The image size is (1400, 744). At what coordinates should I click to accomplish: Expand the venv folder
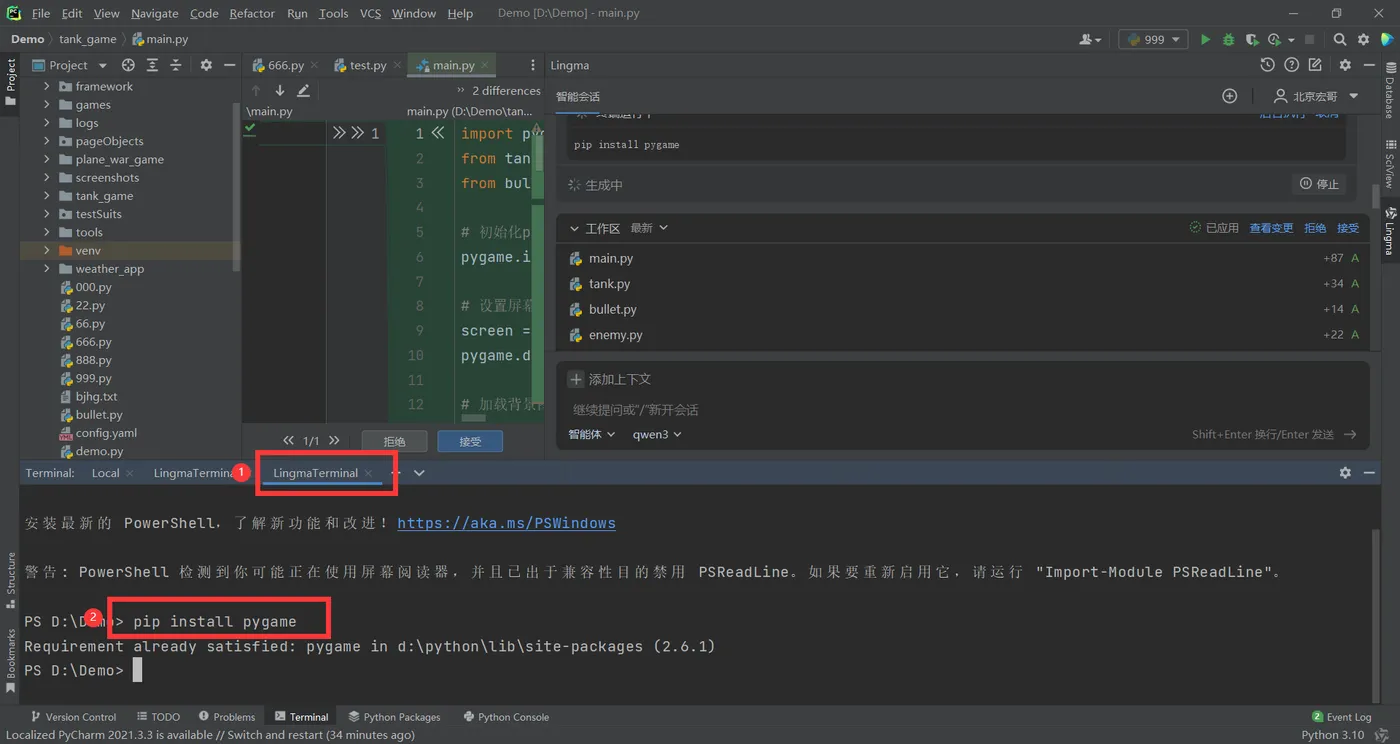pos(47,250)
